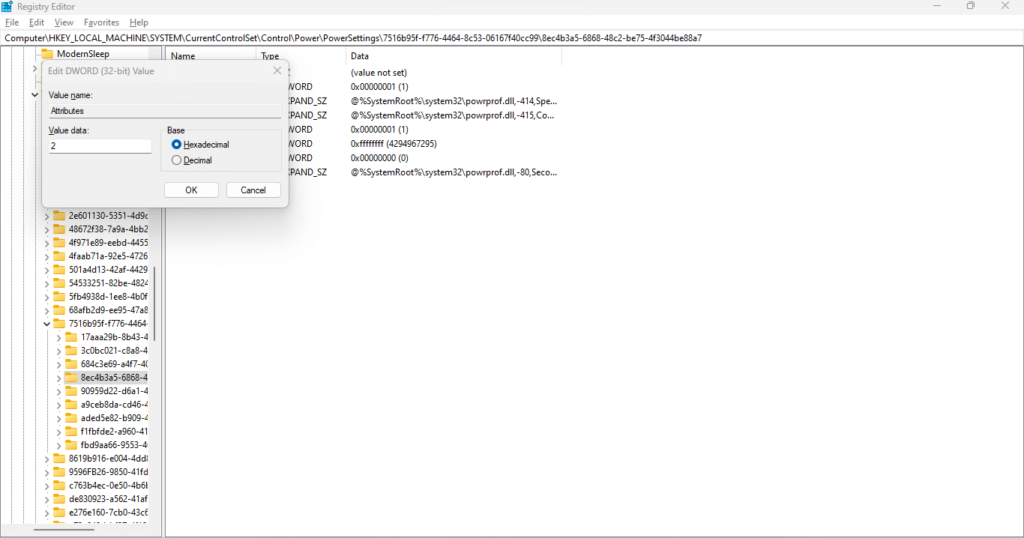Select the Hexadecimal base radio button
This screenshot has height=538, width=1024.
point(176,144)
